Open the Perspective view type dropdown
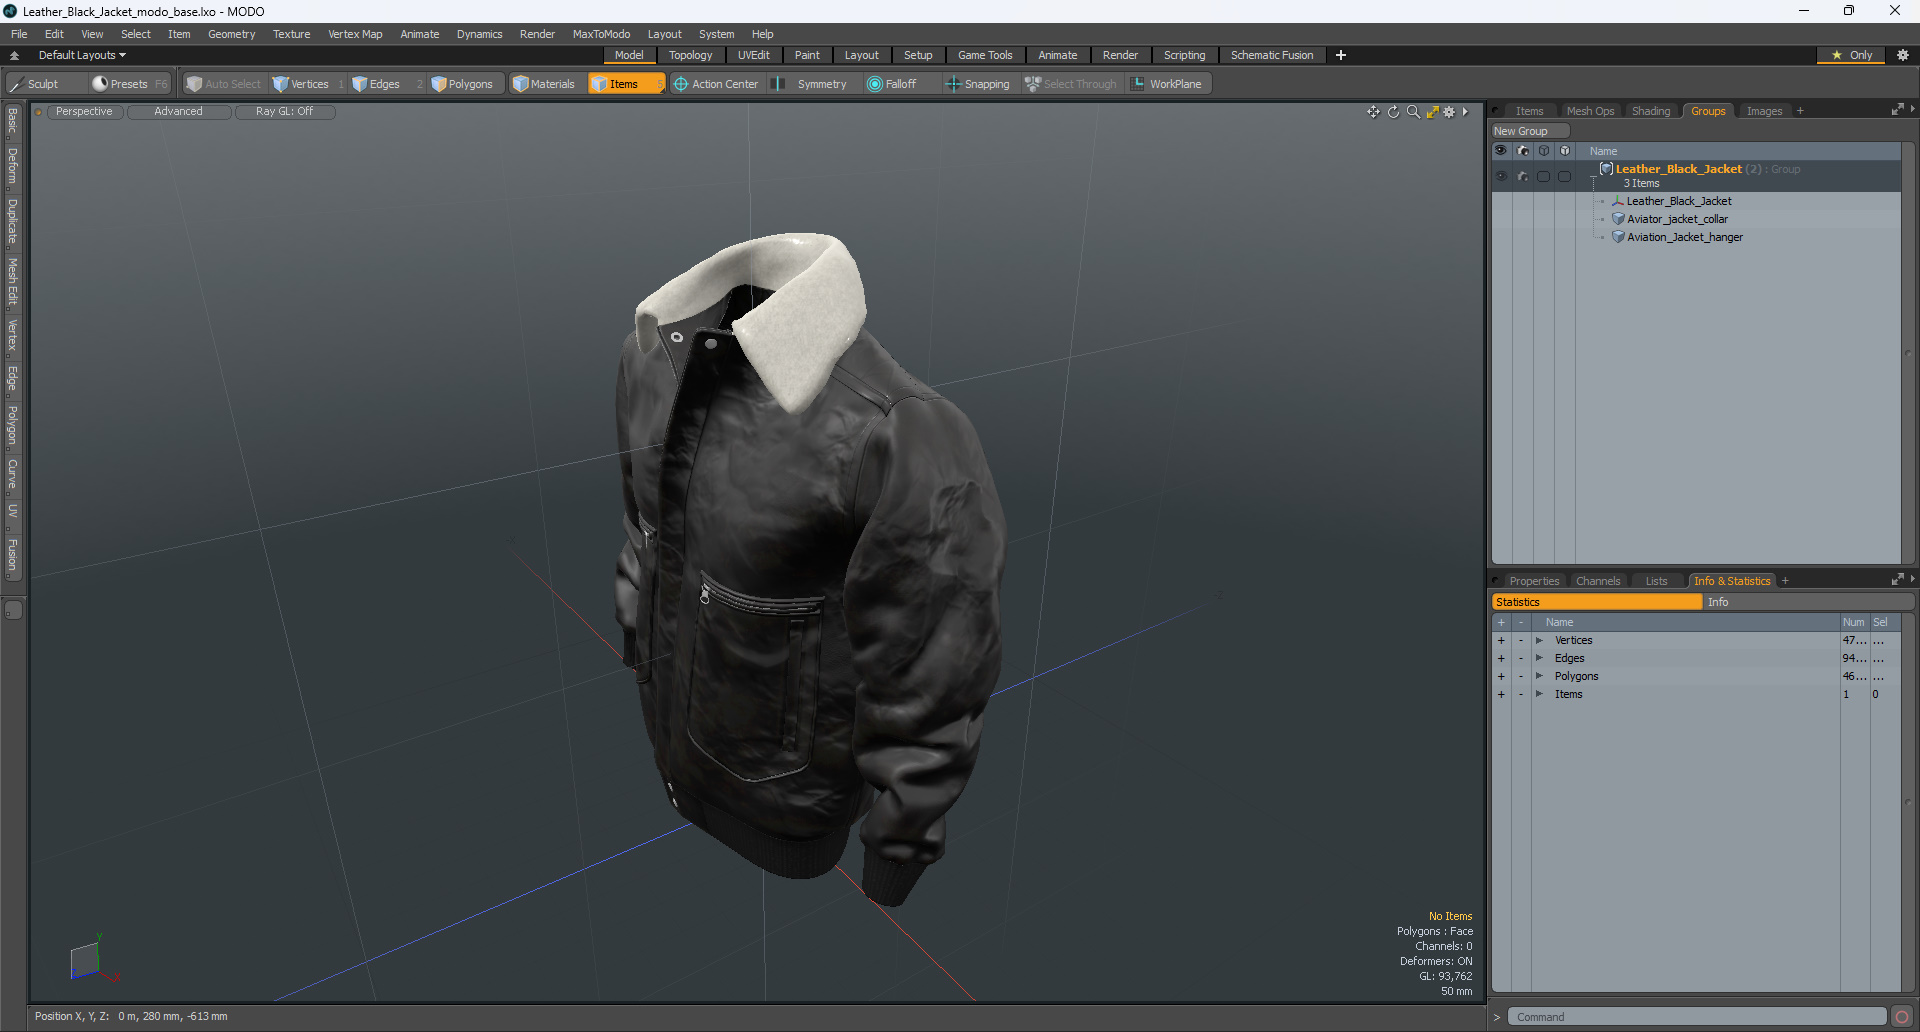 [84, 112]
